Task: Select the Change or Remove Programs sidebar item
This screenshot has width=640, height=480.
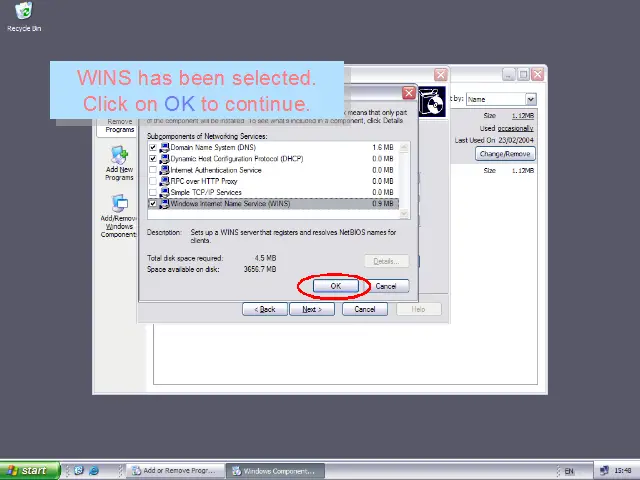Action: pyautogui.click(x=119, y=126)
